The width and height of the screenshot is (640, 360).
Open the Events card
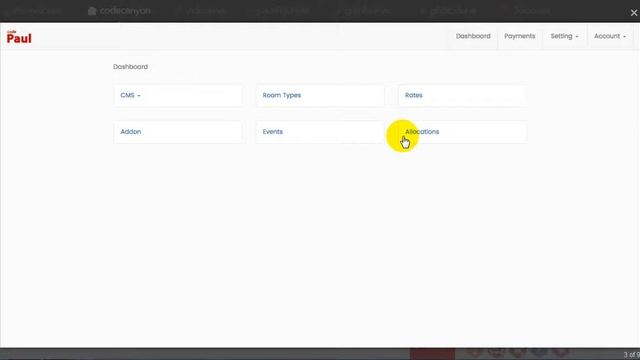tap(320, 132)
